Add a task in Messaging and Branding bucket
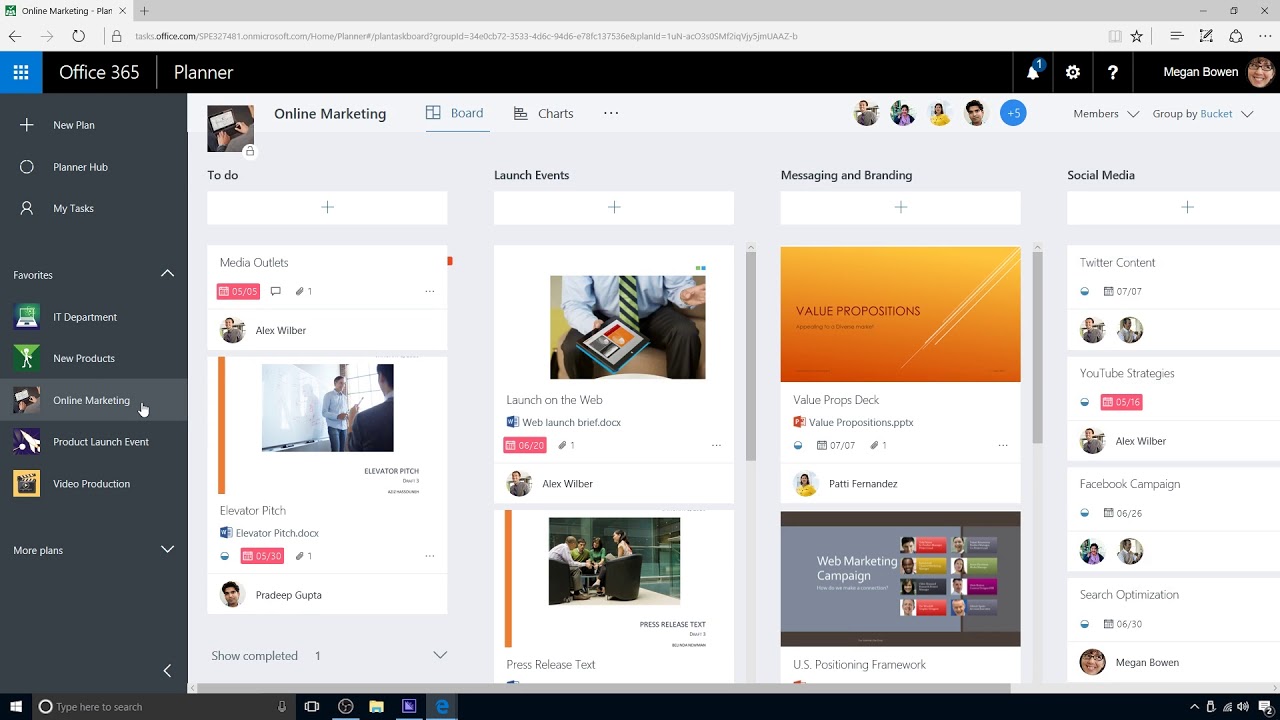Viewport: 1280px width, 720px height. pos(901,207)
